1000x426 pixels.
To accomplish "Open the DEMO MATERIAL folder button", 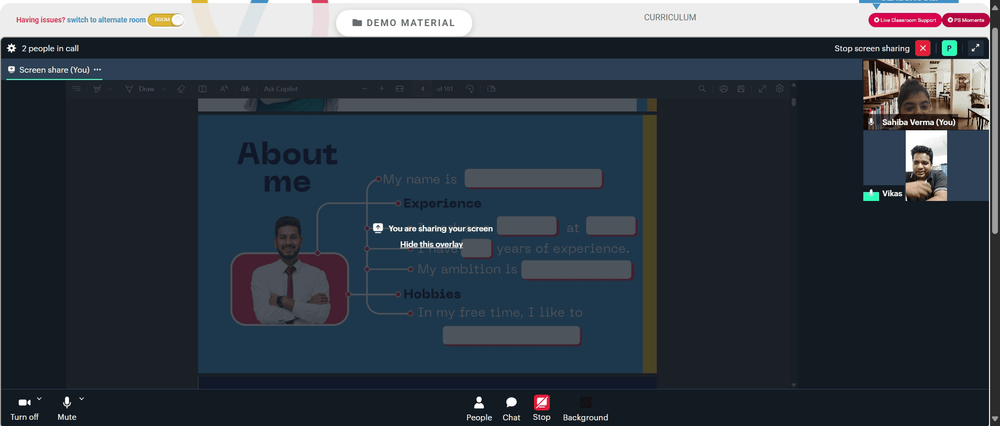I will click(x=404, y=23).
